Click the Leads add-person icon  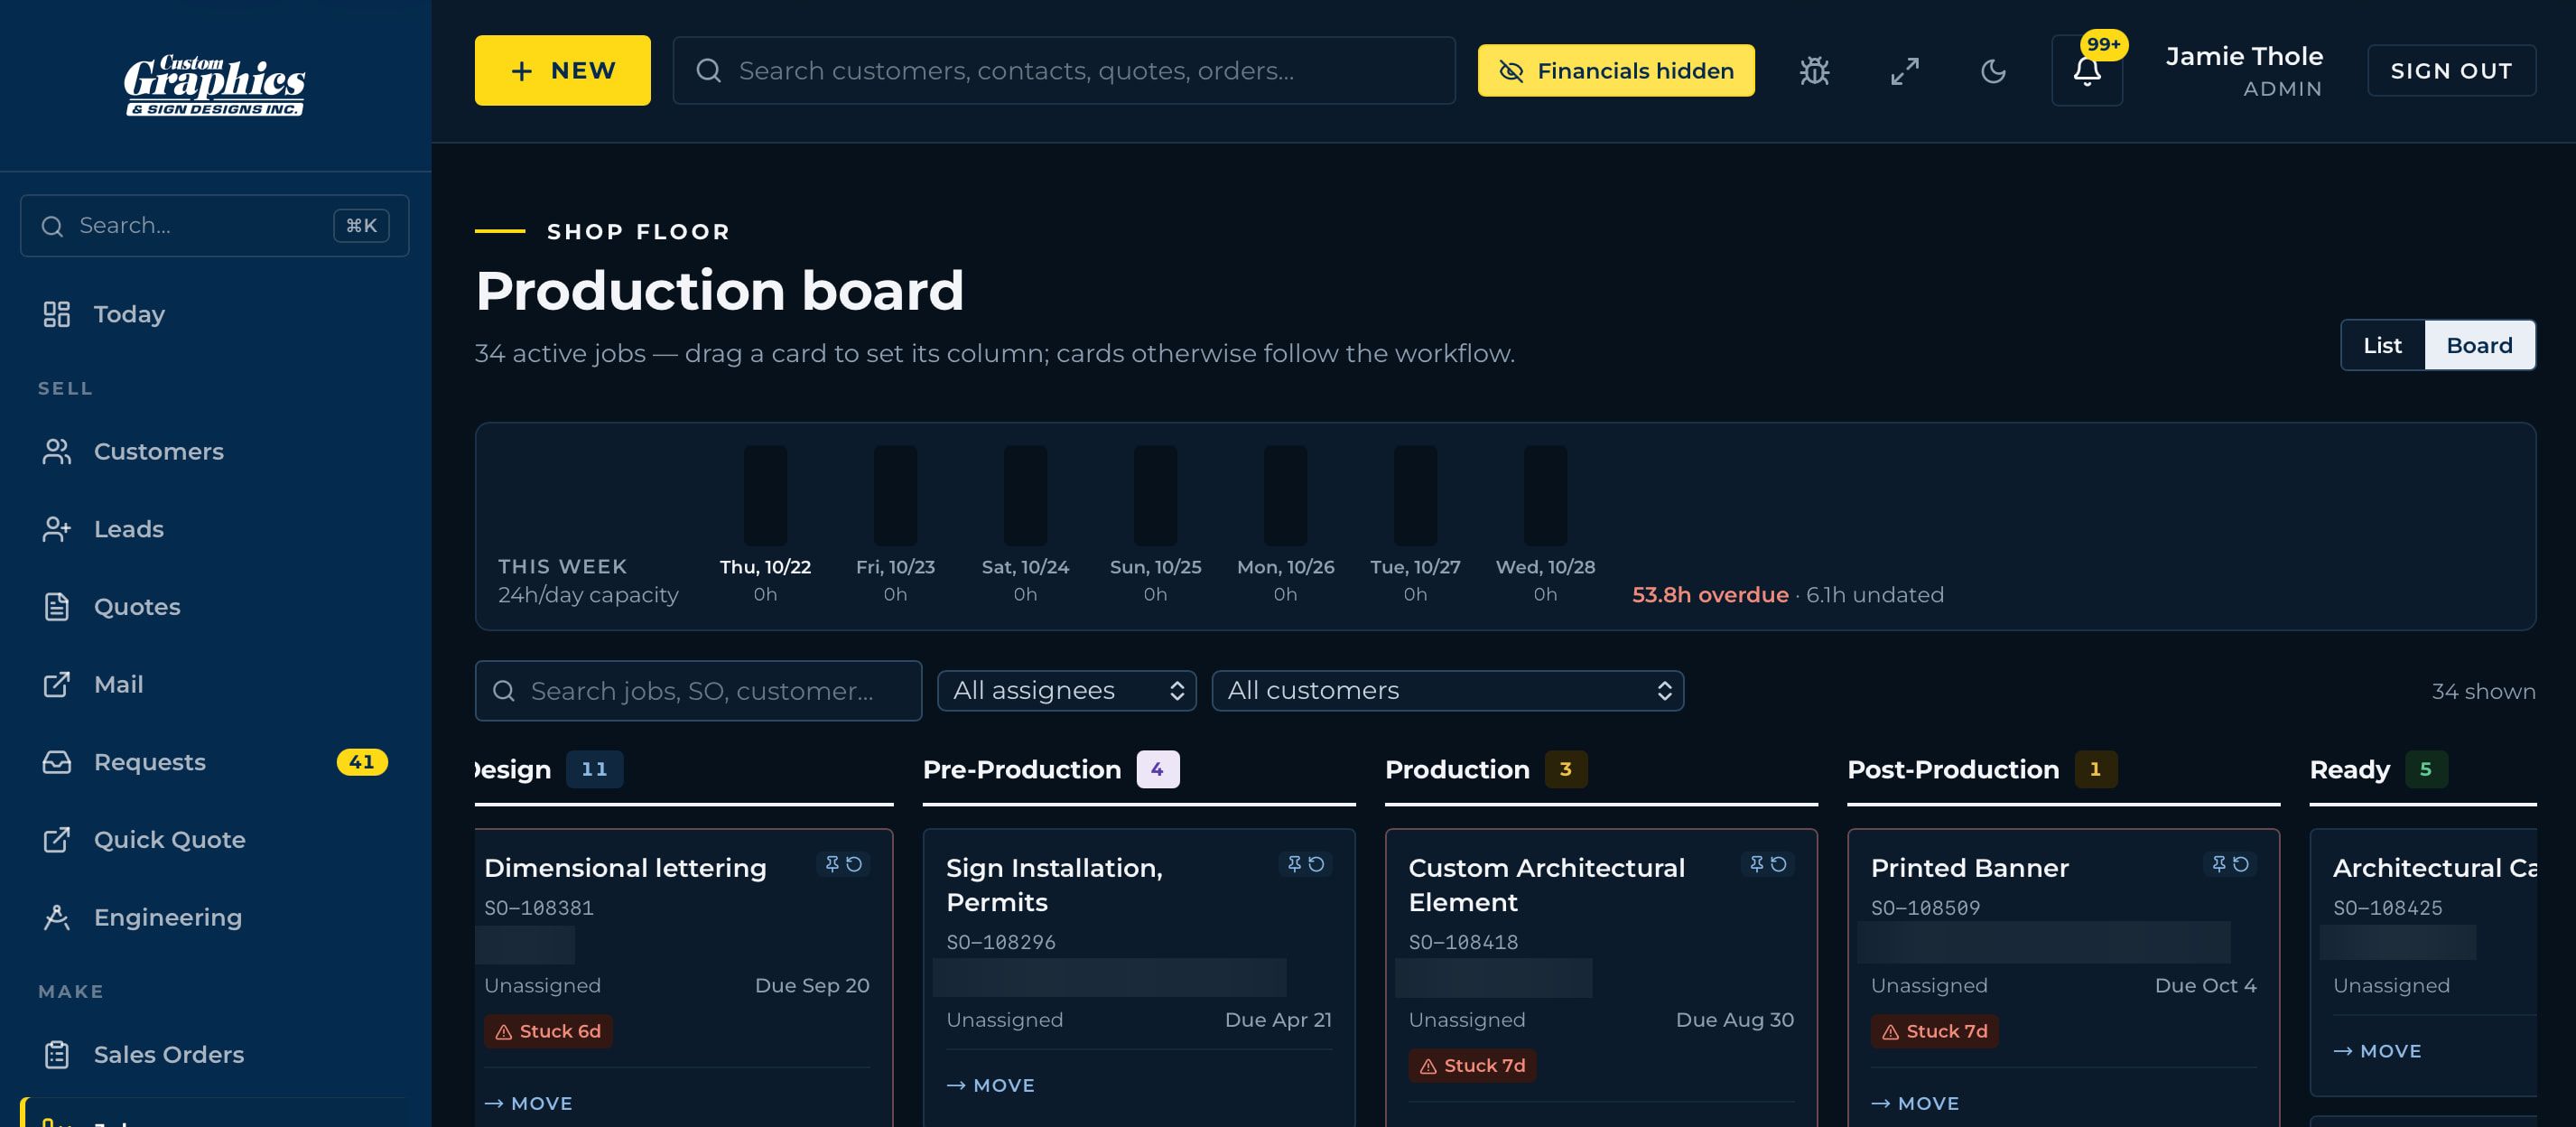pyautogui.click(x=57, y=529)
